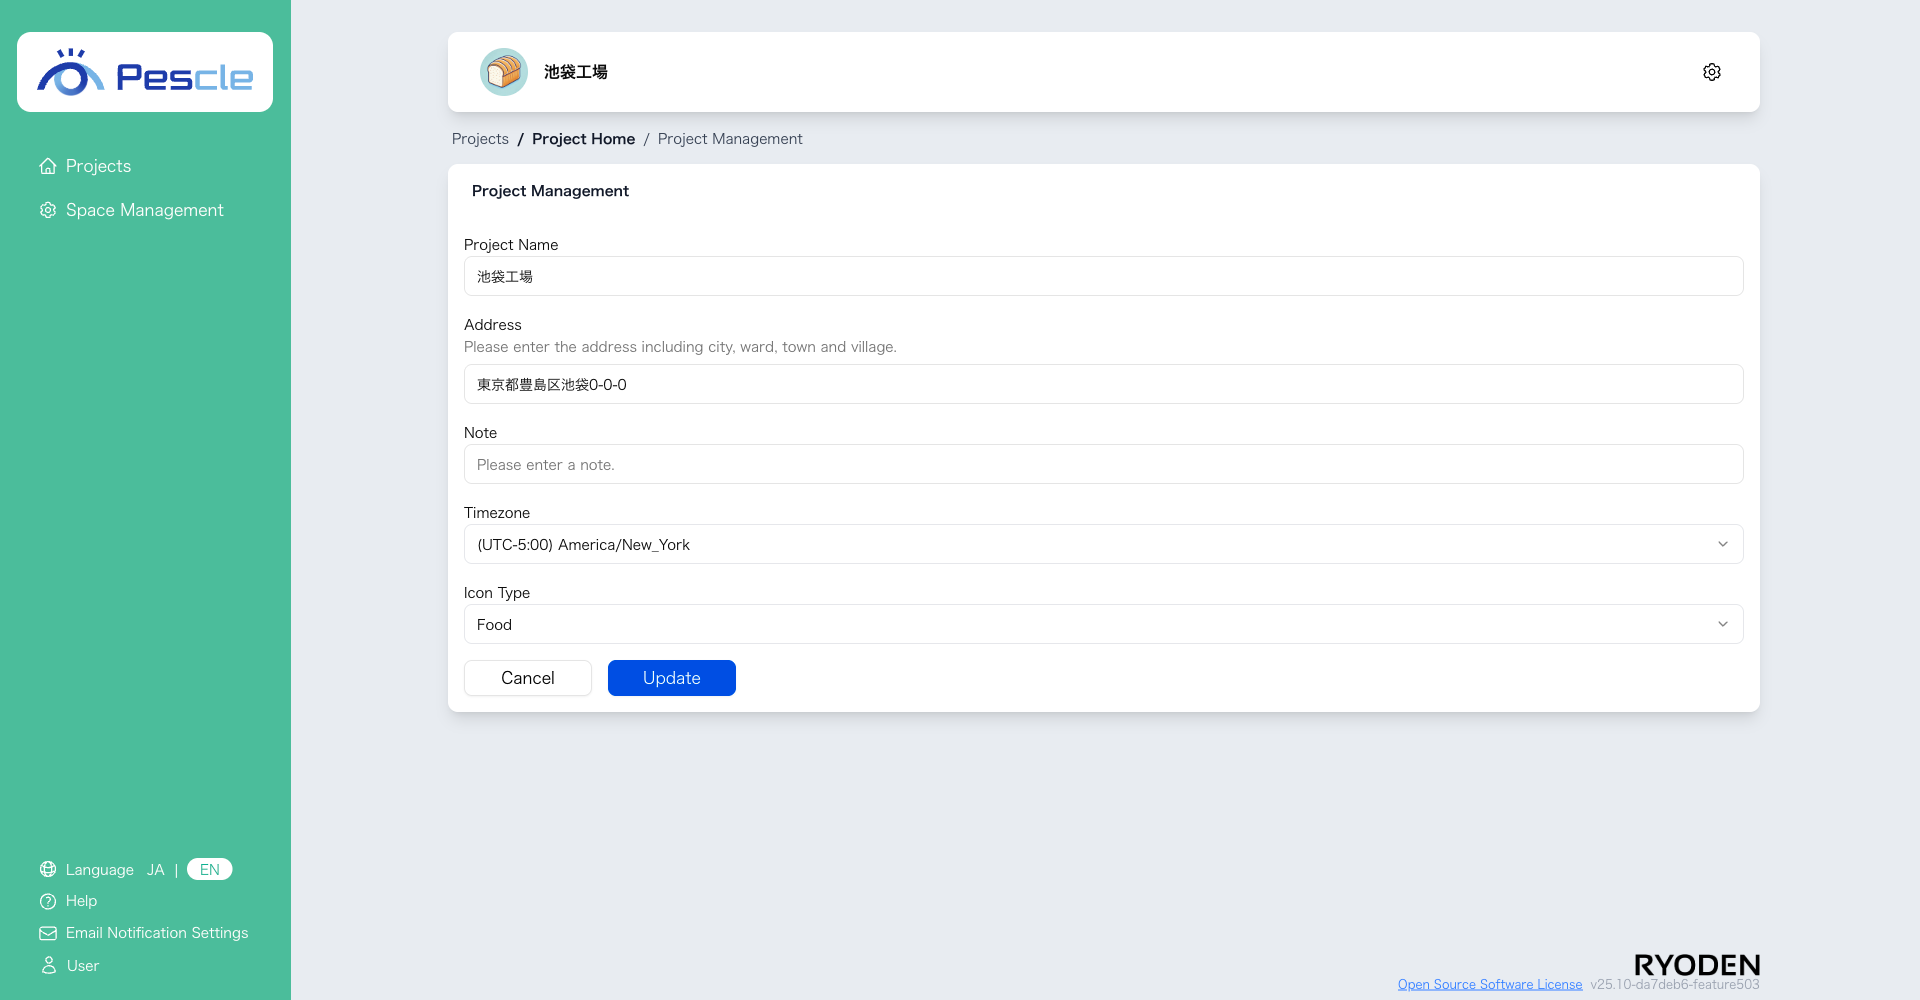The height and width of the screenshot is (1000, 1920).
Task: Open the Timezone dropdown
Action: click(1103, 544)
